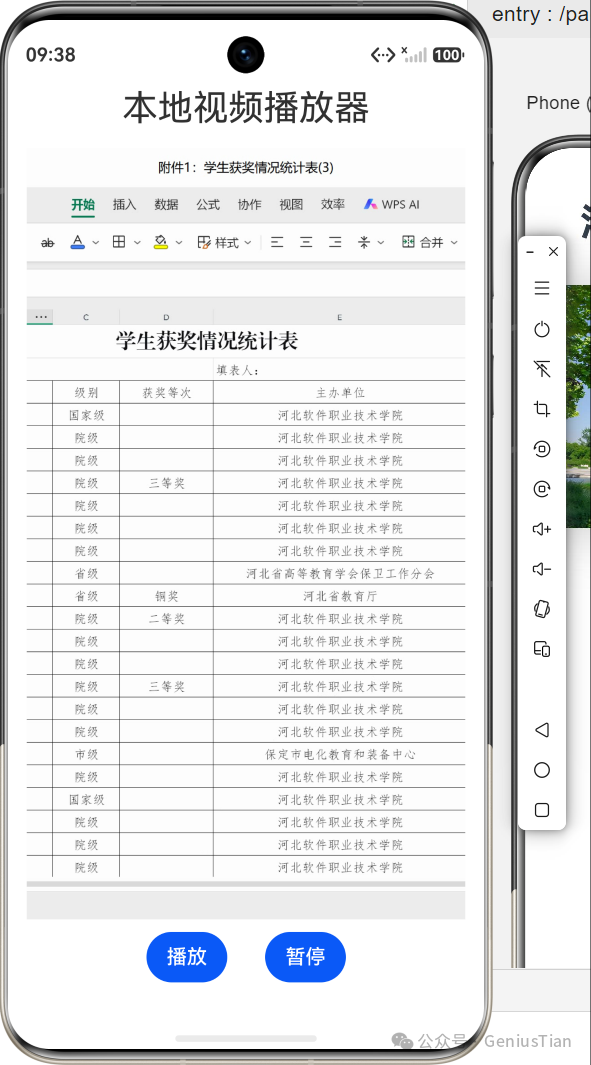Click the vertical alignment icon
The image size is (591, 1065).
click(x=364, y=242)
